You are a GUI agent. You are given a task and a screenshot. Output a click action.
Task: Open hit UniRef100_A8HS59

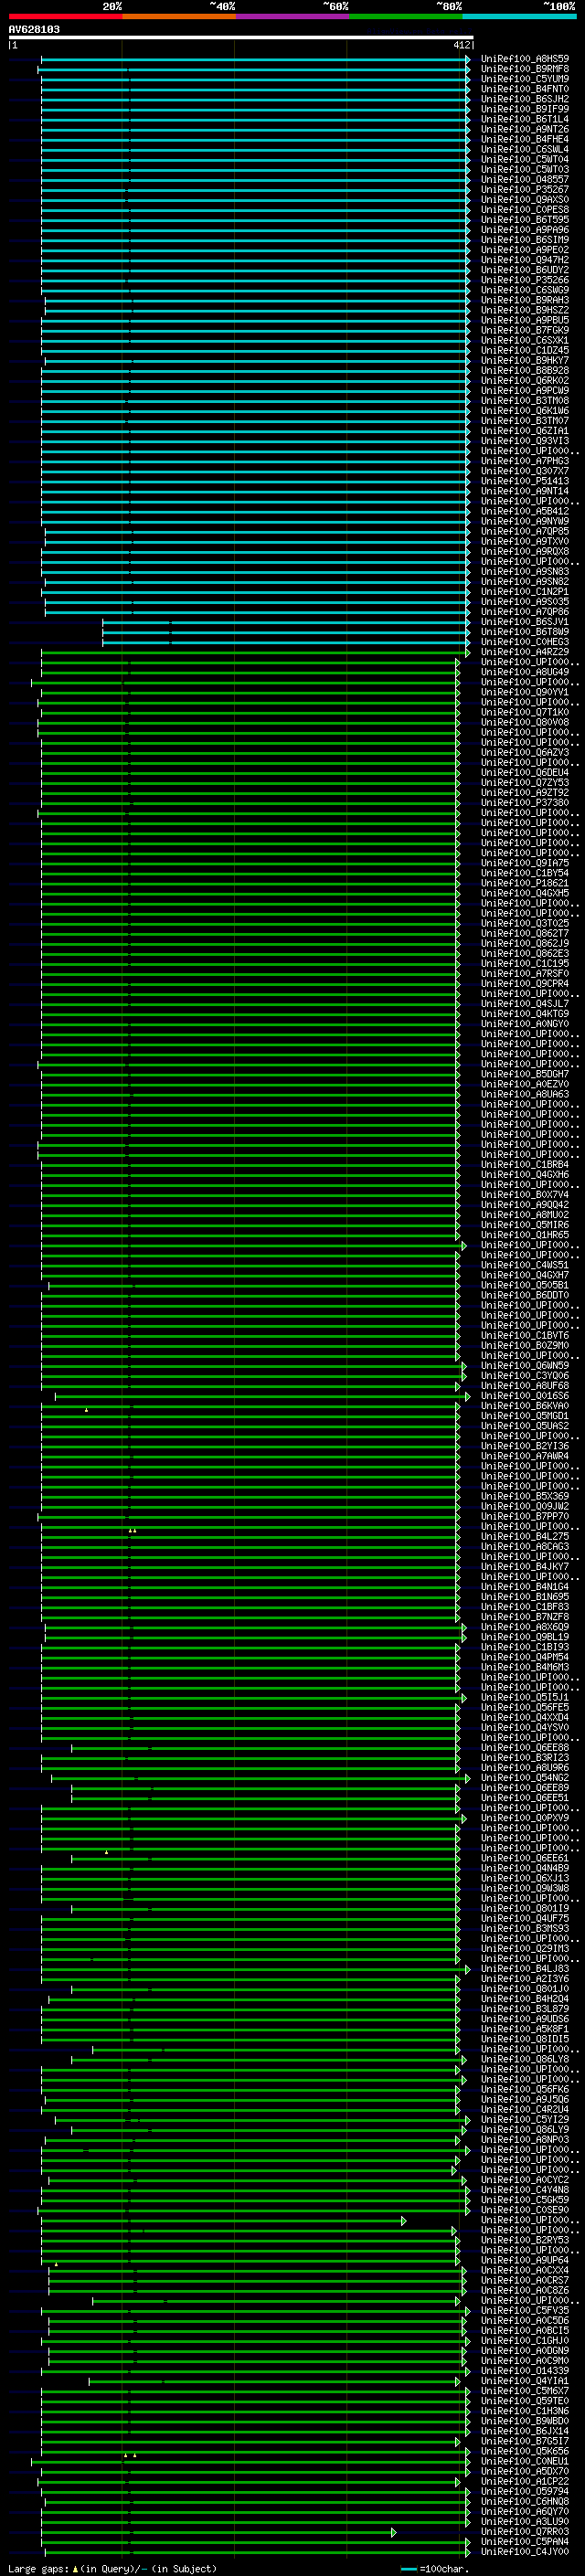pyautogui.click(x=524, y=59)
